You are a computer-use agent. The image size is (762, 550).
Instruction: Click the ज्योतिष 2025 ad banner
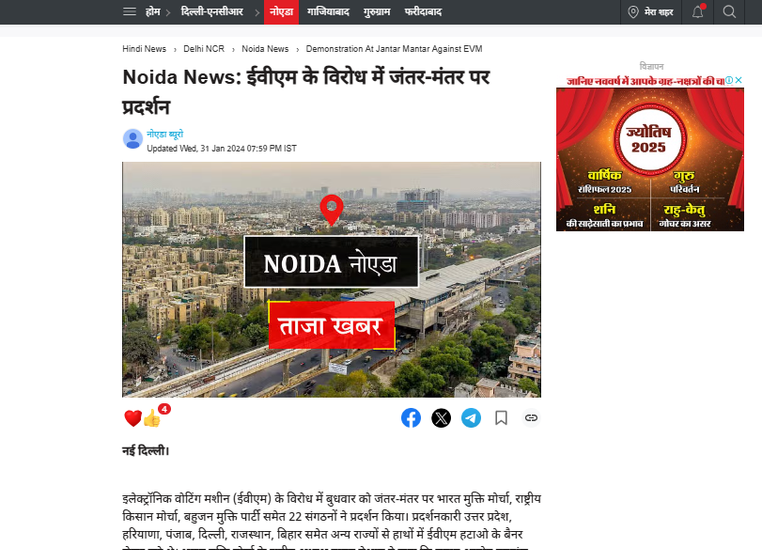(650, 159)
